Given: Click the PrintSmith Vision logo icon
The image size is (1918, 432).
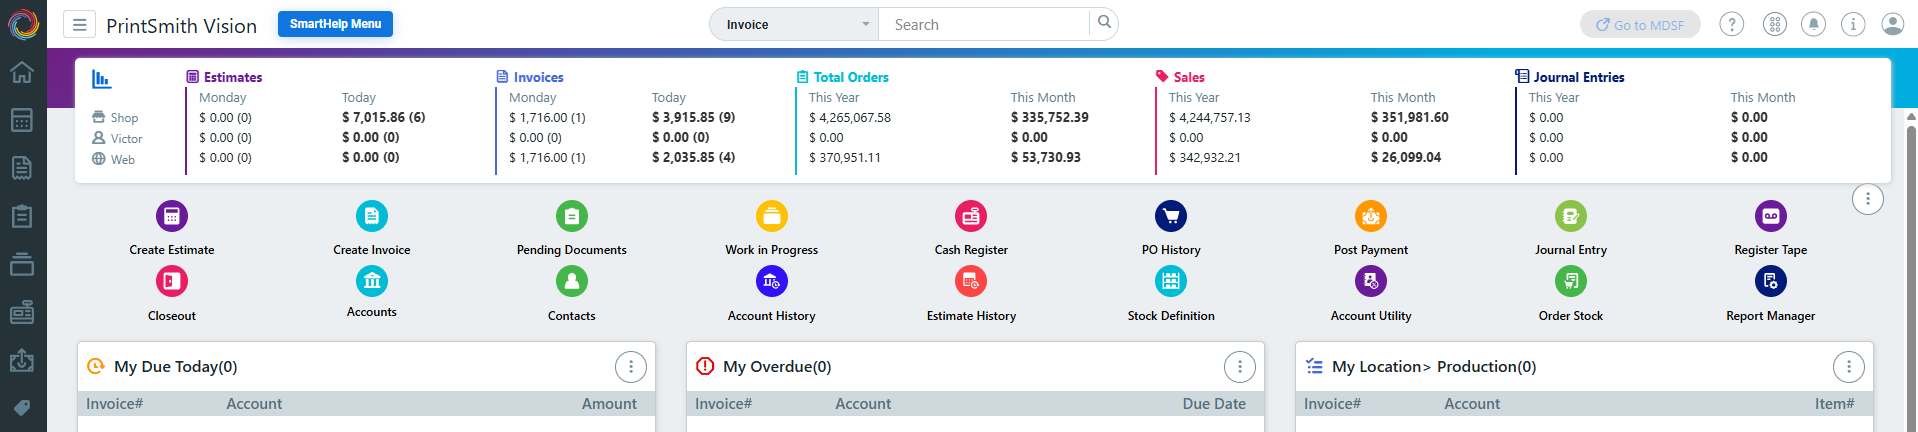Looking at the screenshot, I should (x=23, y=24).
